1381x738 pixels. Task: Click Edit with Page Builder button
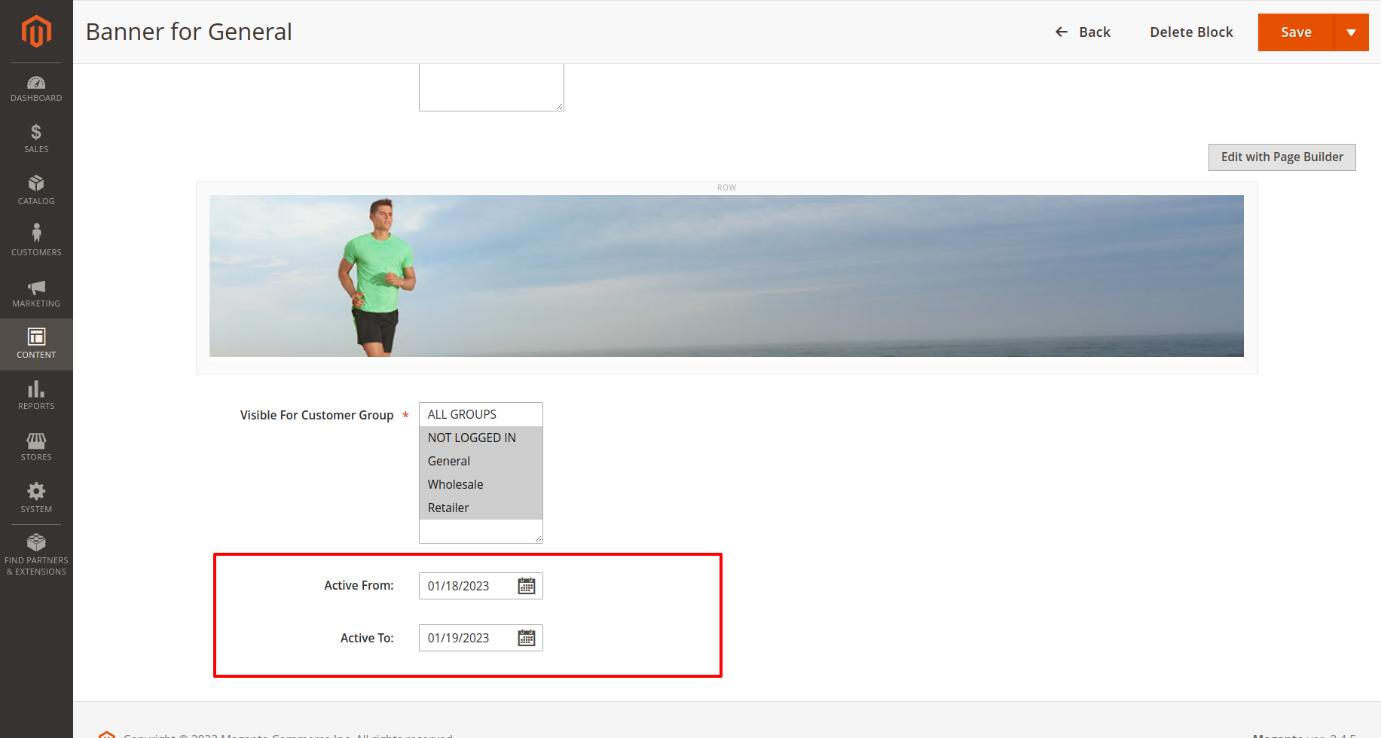point(1281,157)
